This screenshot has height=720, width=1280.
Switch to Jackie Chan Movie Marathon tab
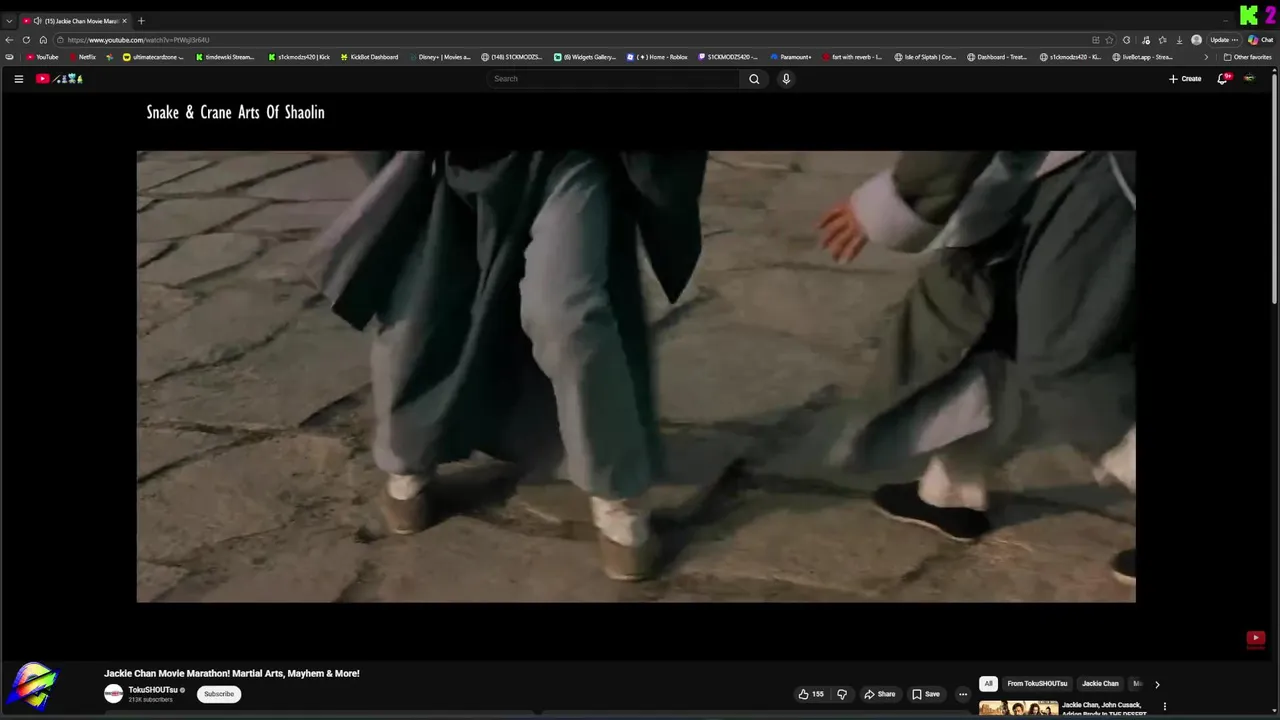coord(76,21)
